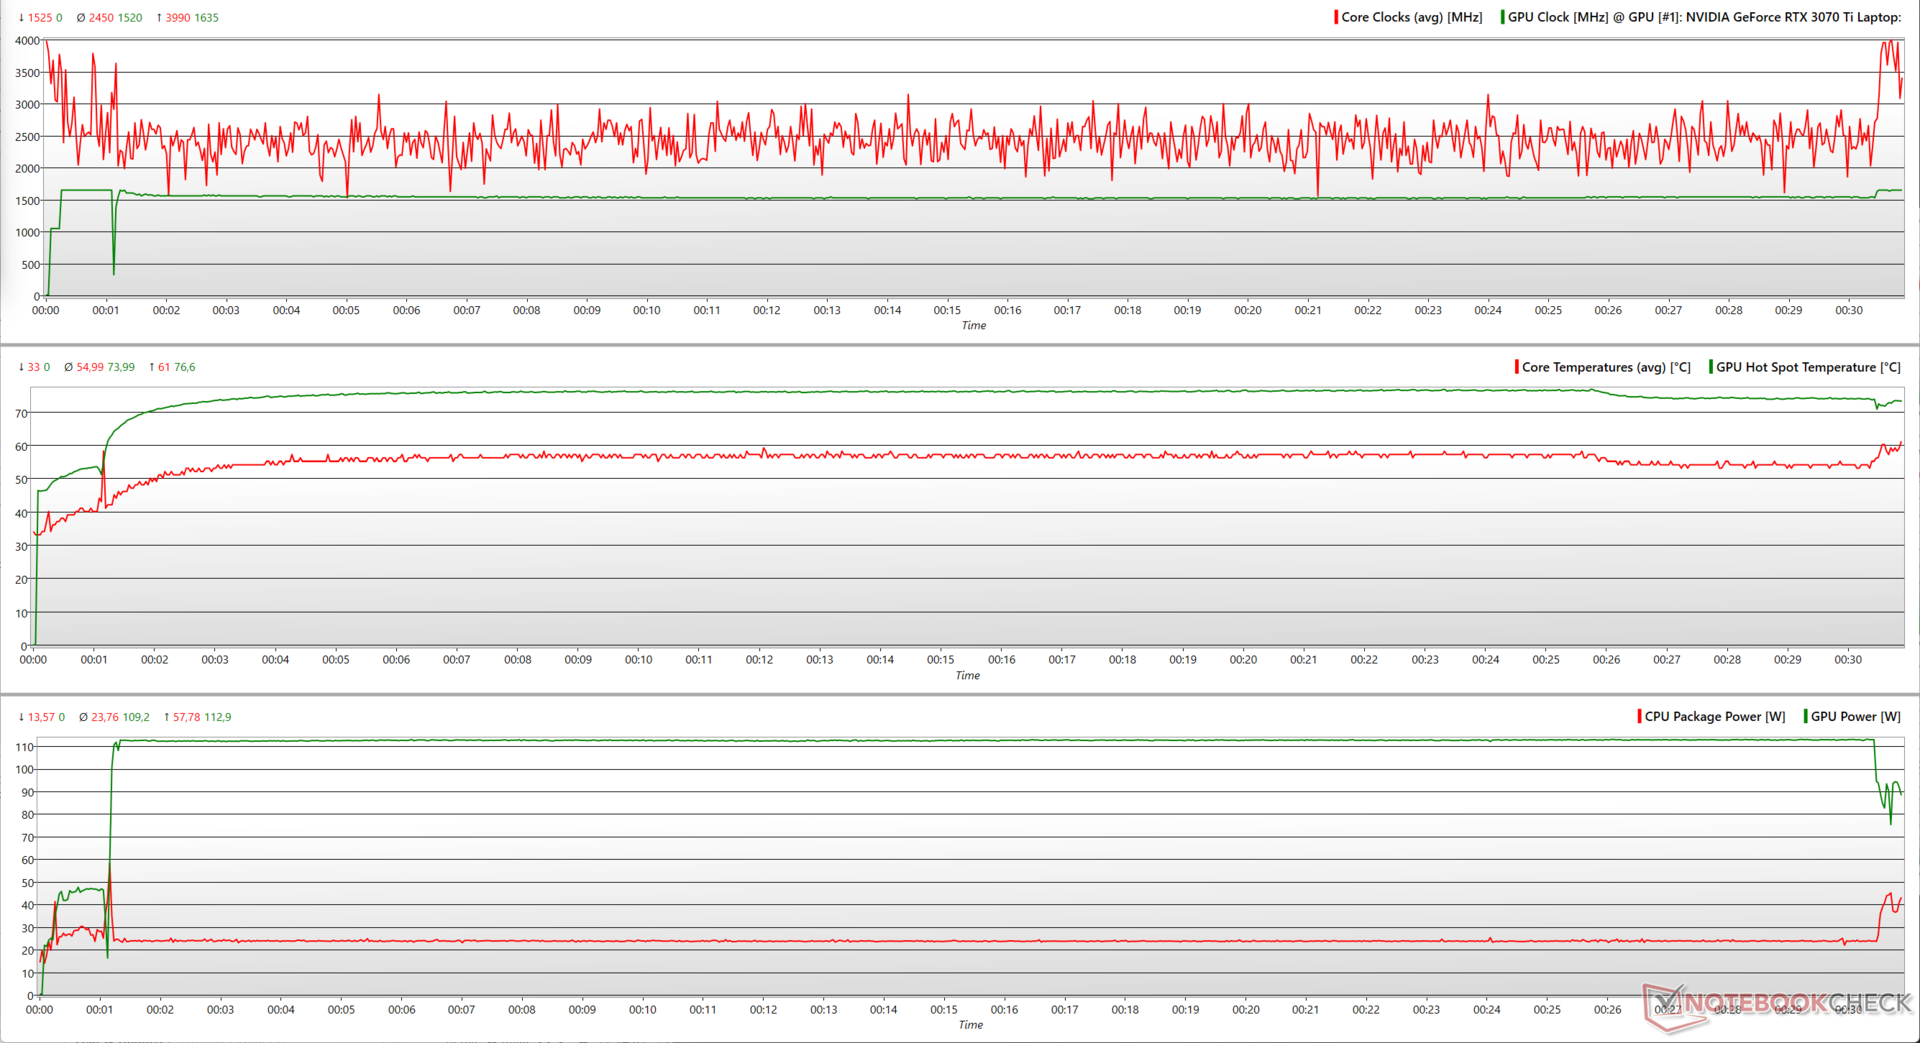Click the 00:05 time marker in power chart
Image resolution: width=1920 pixels, height=1043 pixels.
(x=341, y=1009)
